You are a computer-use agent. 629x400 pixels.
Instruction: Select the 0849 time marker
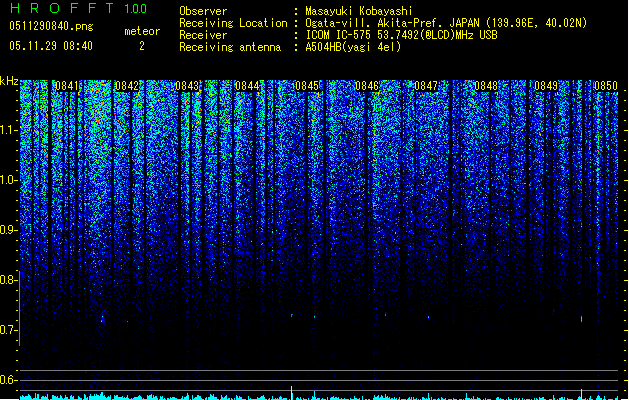click(546, 86)
